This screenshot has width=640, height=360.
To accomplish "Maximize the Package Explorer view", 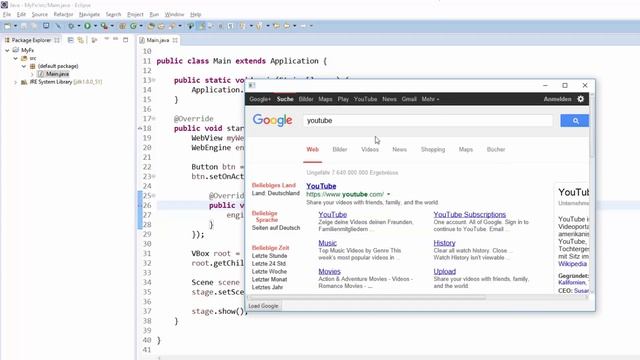I will click(125, 40).
